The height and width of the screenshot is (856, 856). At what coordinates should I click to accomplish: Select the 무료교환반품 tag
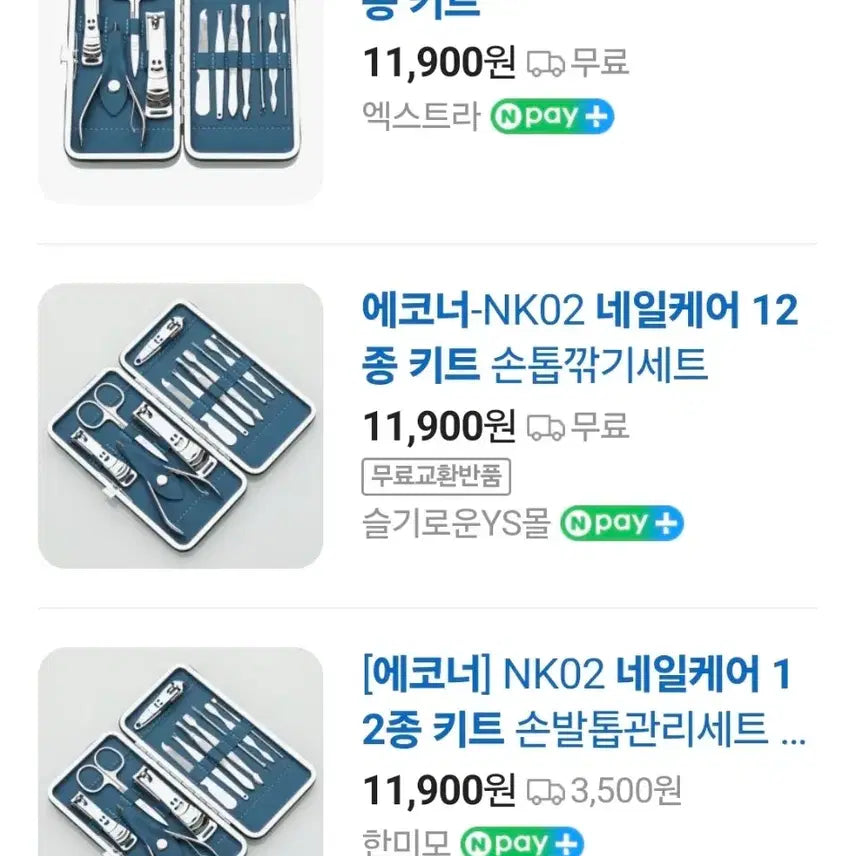[x=436, y=477]
